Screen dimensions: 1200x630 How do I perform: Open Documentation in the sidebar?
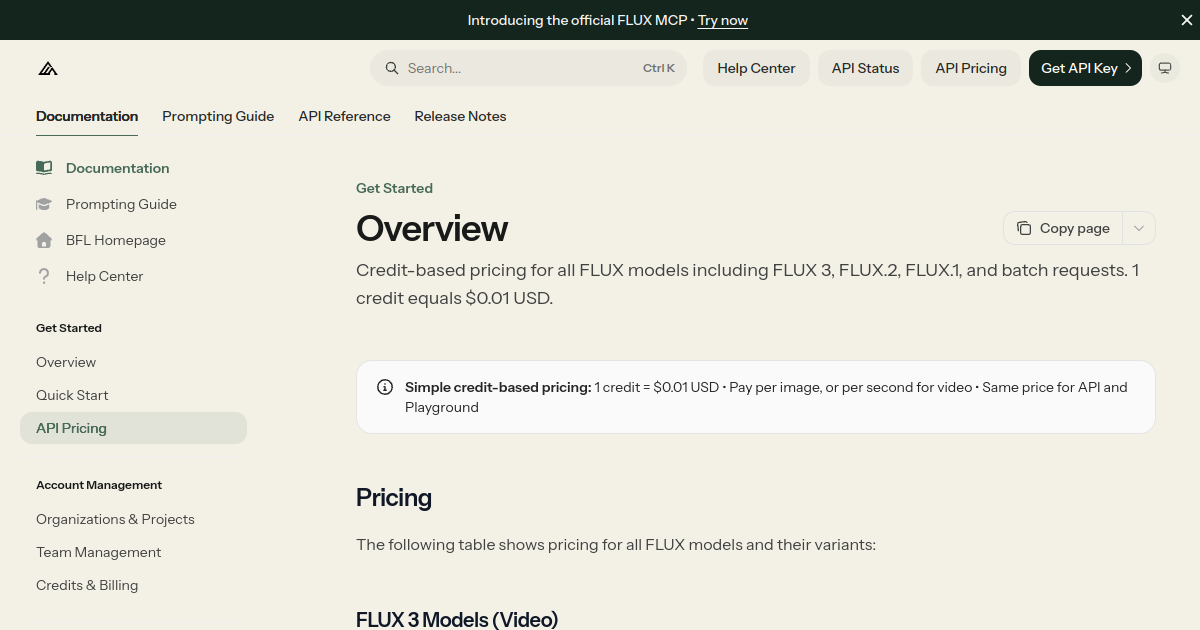[x=118, y=168]
